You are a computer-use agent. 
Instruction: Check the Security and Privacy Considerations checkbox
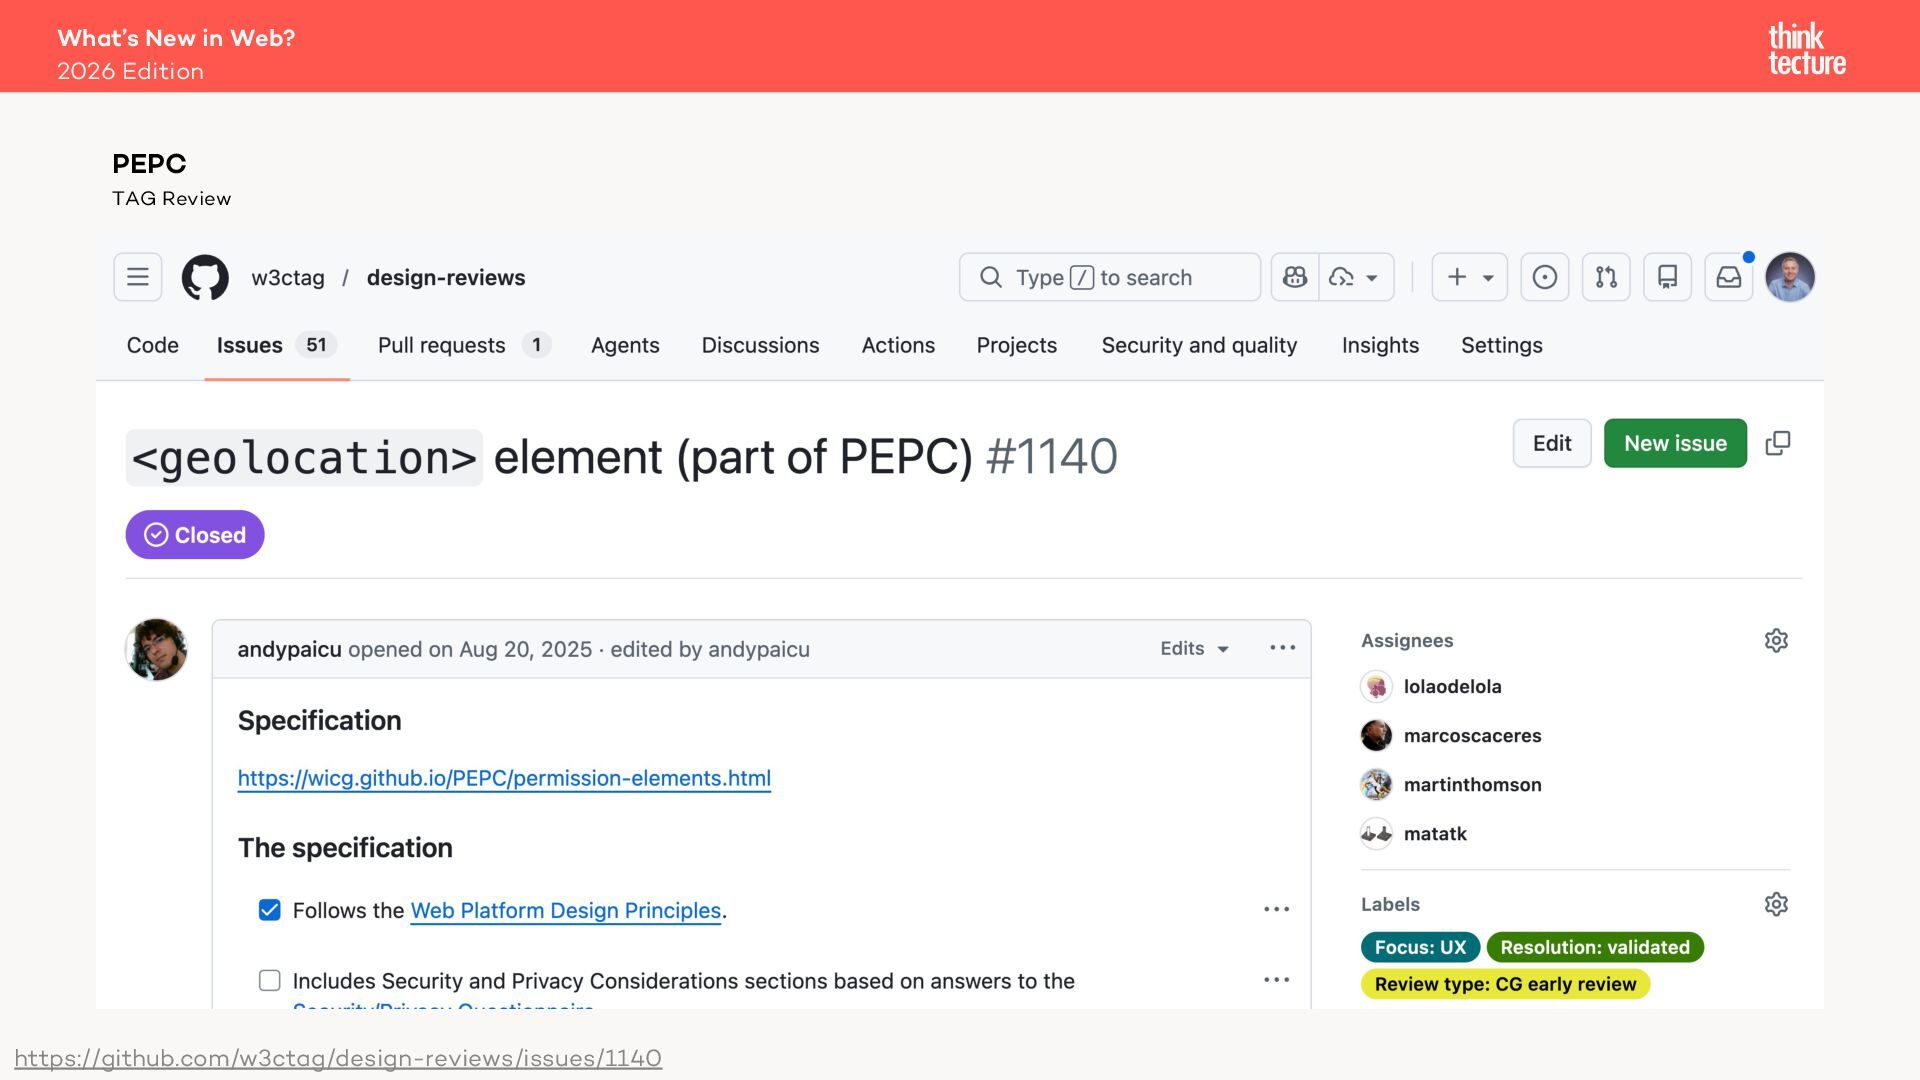click(269, 981)
